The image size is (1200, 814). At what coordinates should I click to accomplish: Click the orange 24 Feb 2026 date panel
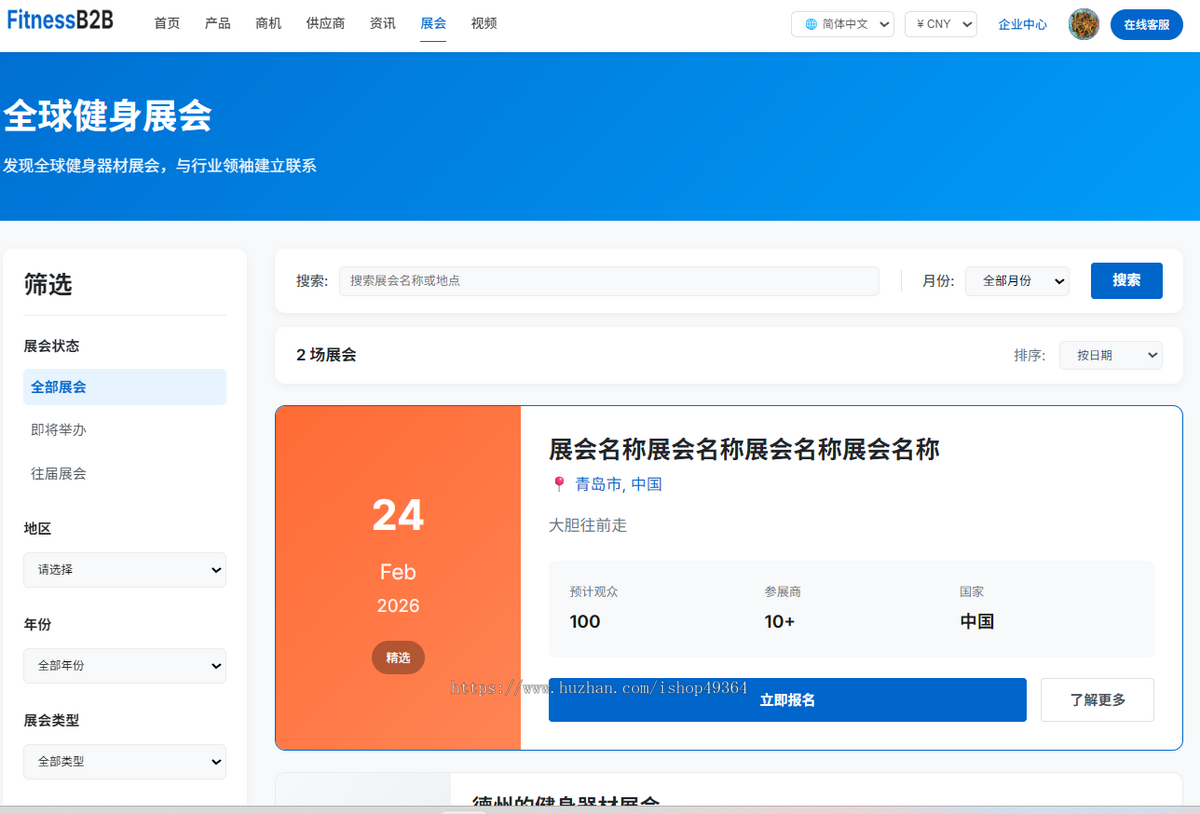[398, 578]
